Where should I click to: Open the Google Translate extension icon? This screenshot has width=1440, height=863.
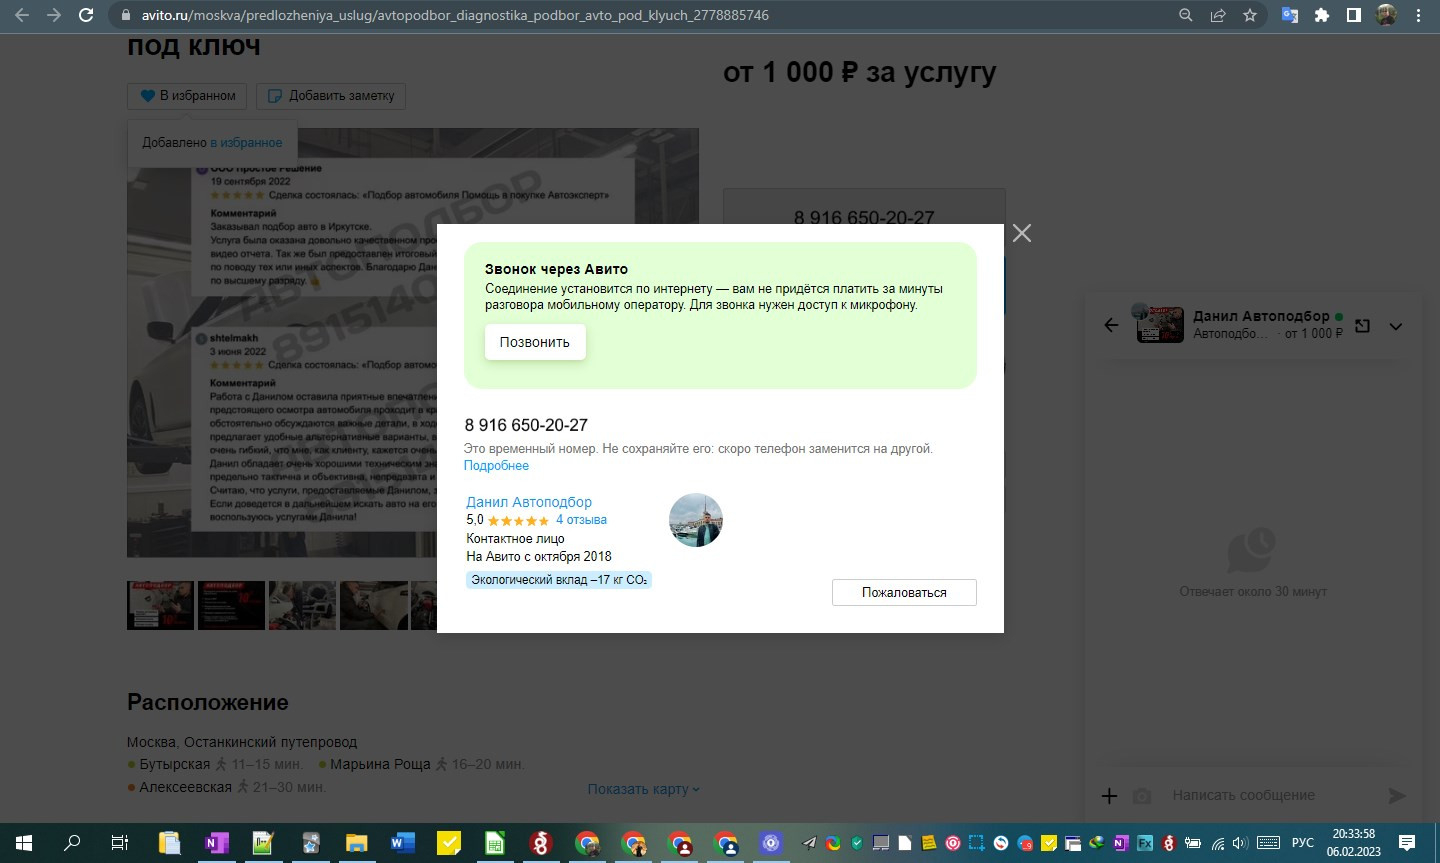pyautogui.click(x=1290, y=15)
